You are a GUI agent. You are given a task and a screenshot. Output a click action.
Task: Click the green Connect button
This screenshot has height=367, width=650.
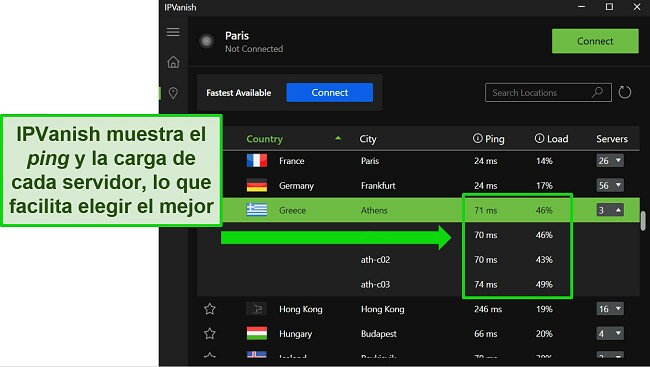(595, 41)
